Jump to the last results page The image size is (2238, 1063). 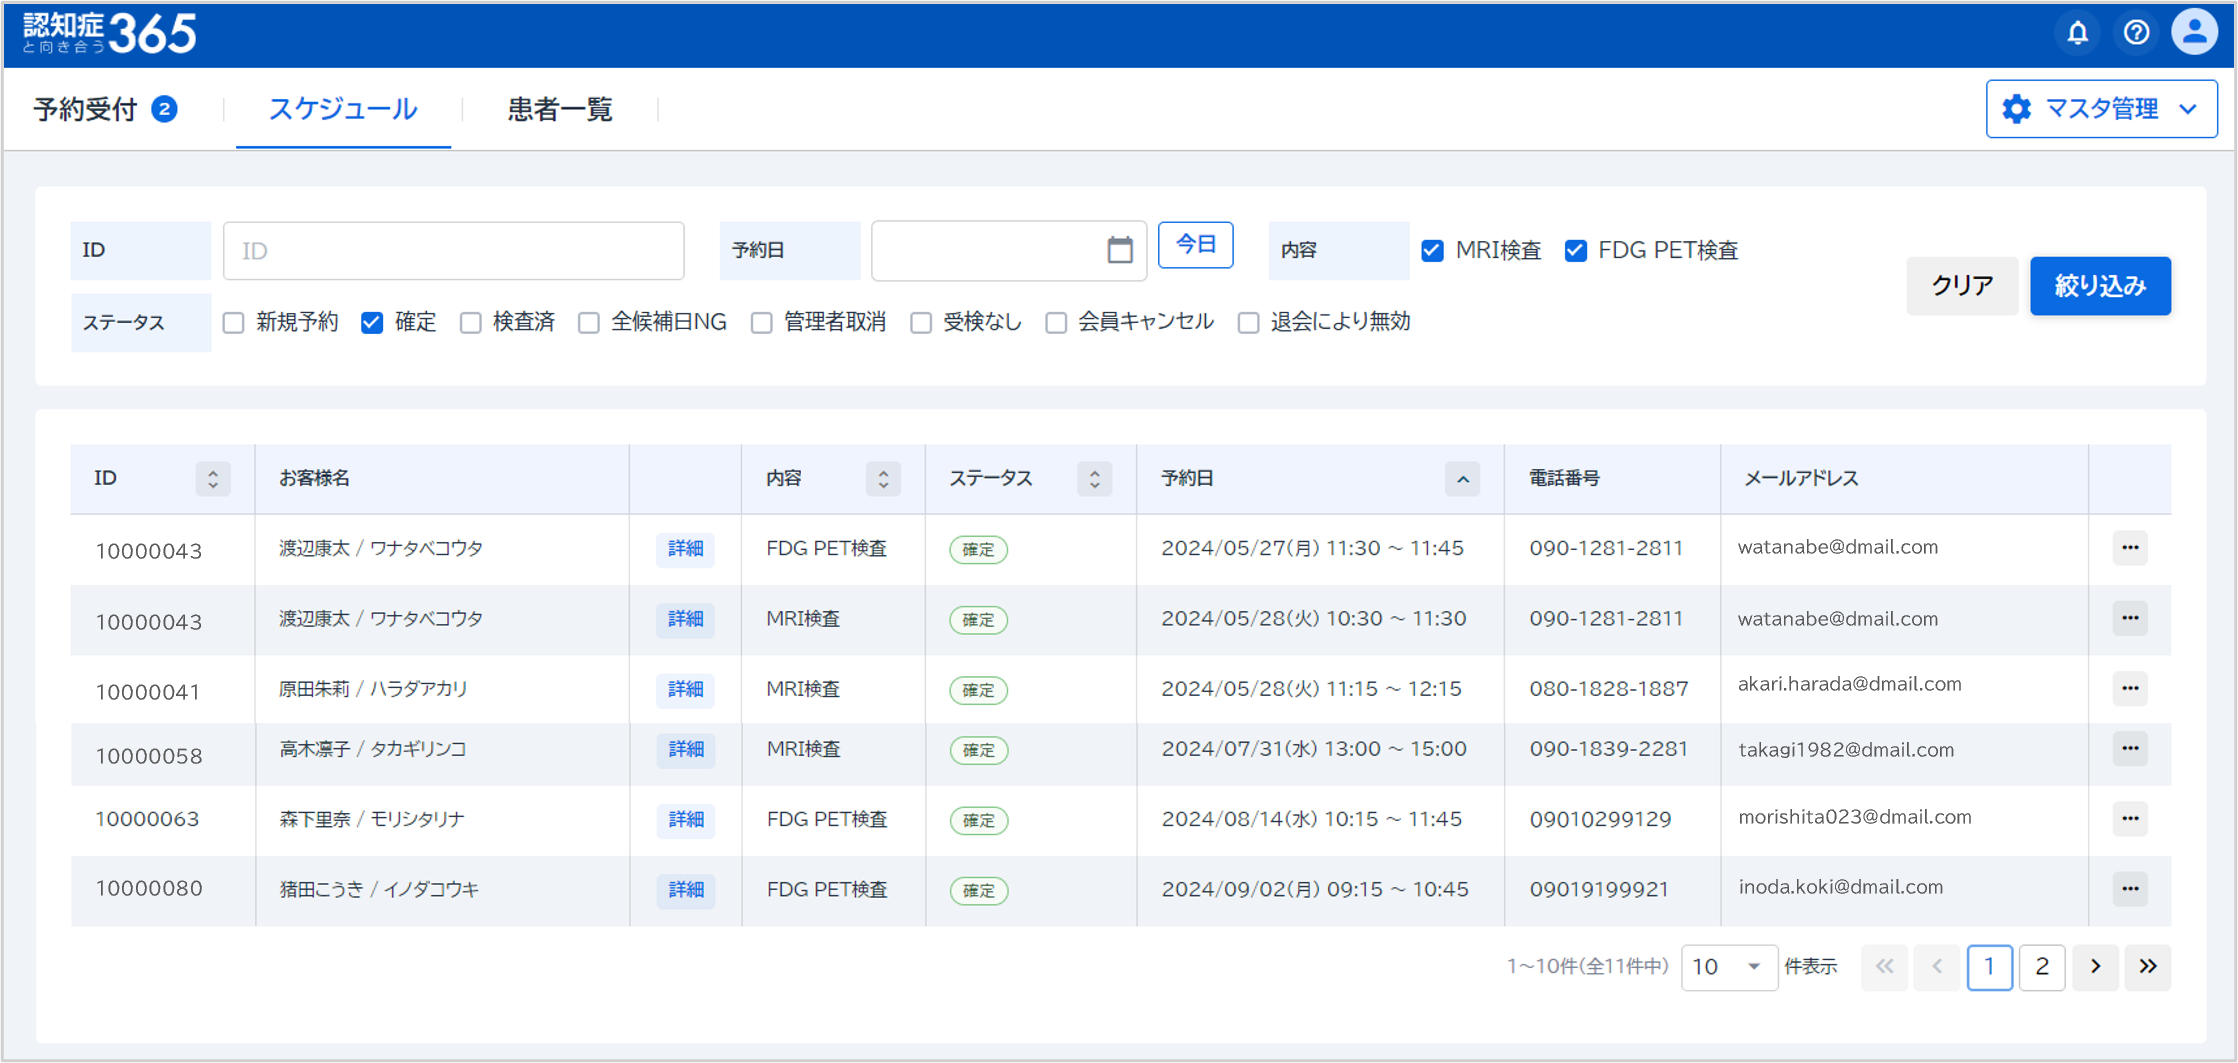click(2148, 967)
